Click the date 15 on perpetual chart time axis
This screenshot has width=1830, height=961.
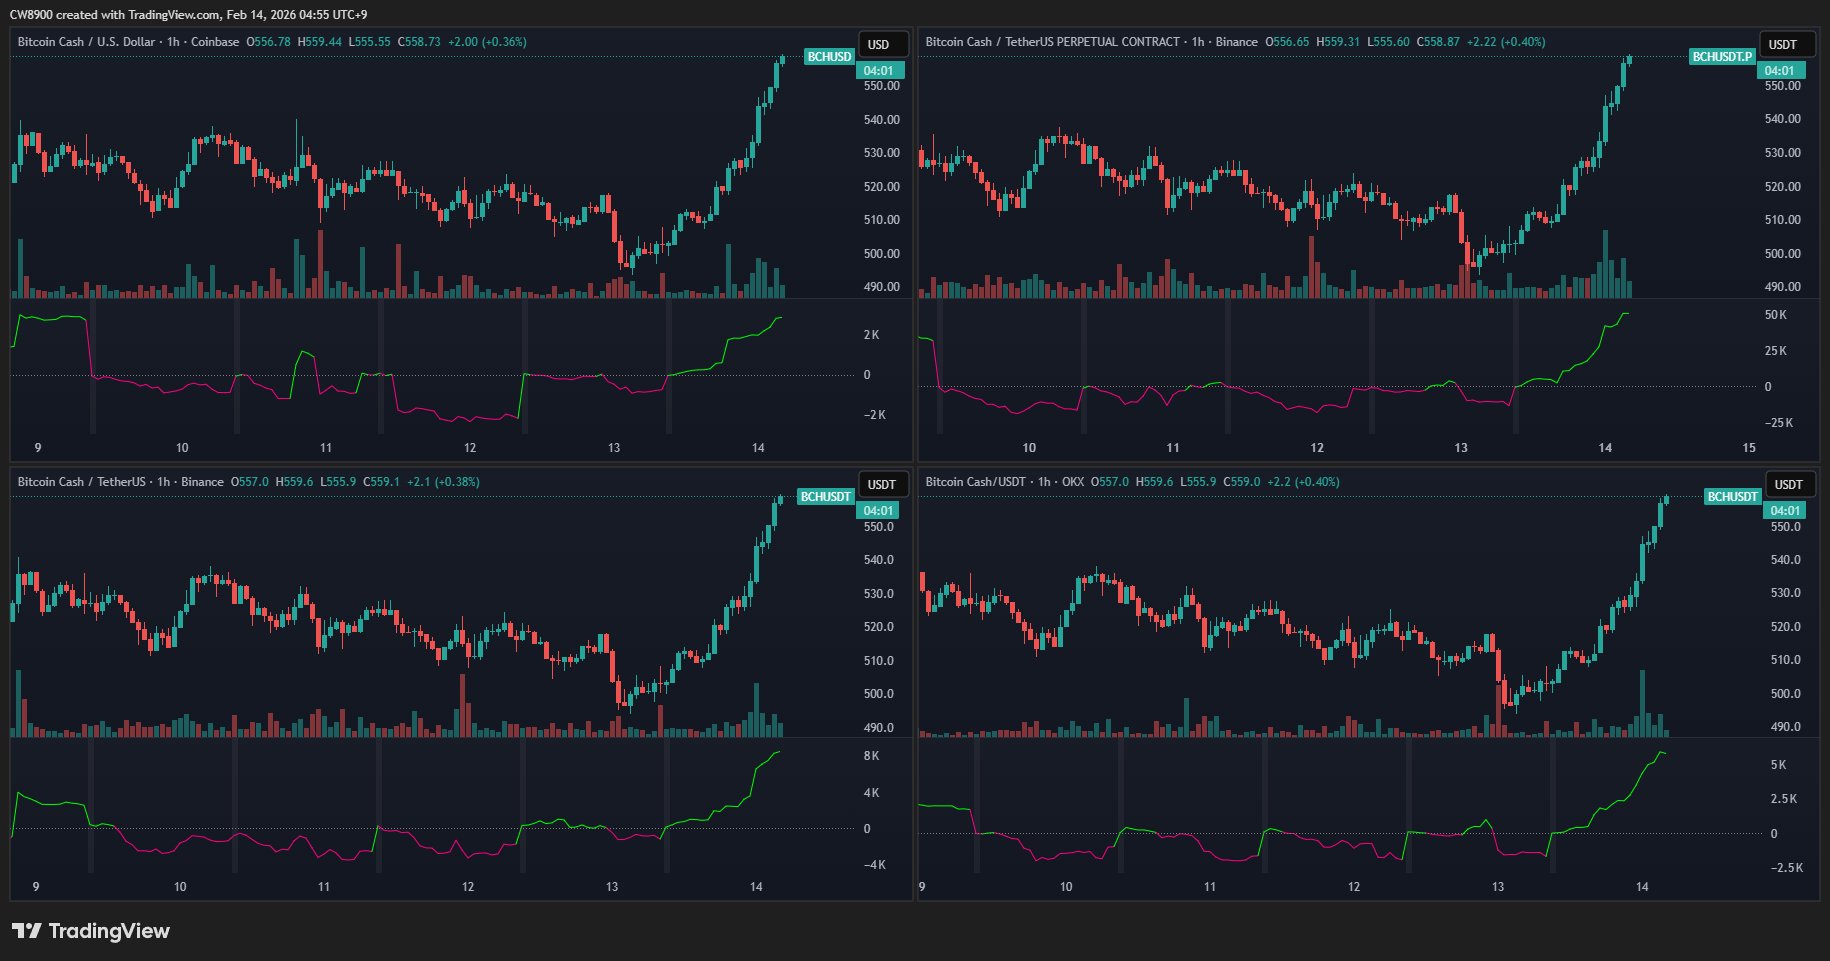pyautogui.click(x=1749, y=448)
